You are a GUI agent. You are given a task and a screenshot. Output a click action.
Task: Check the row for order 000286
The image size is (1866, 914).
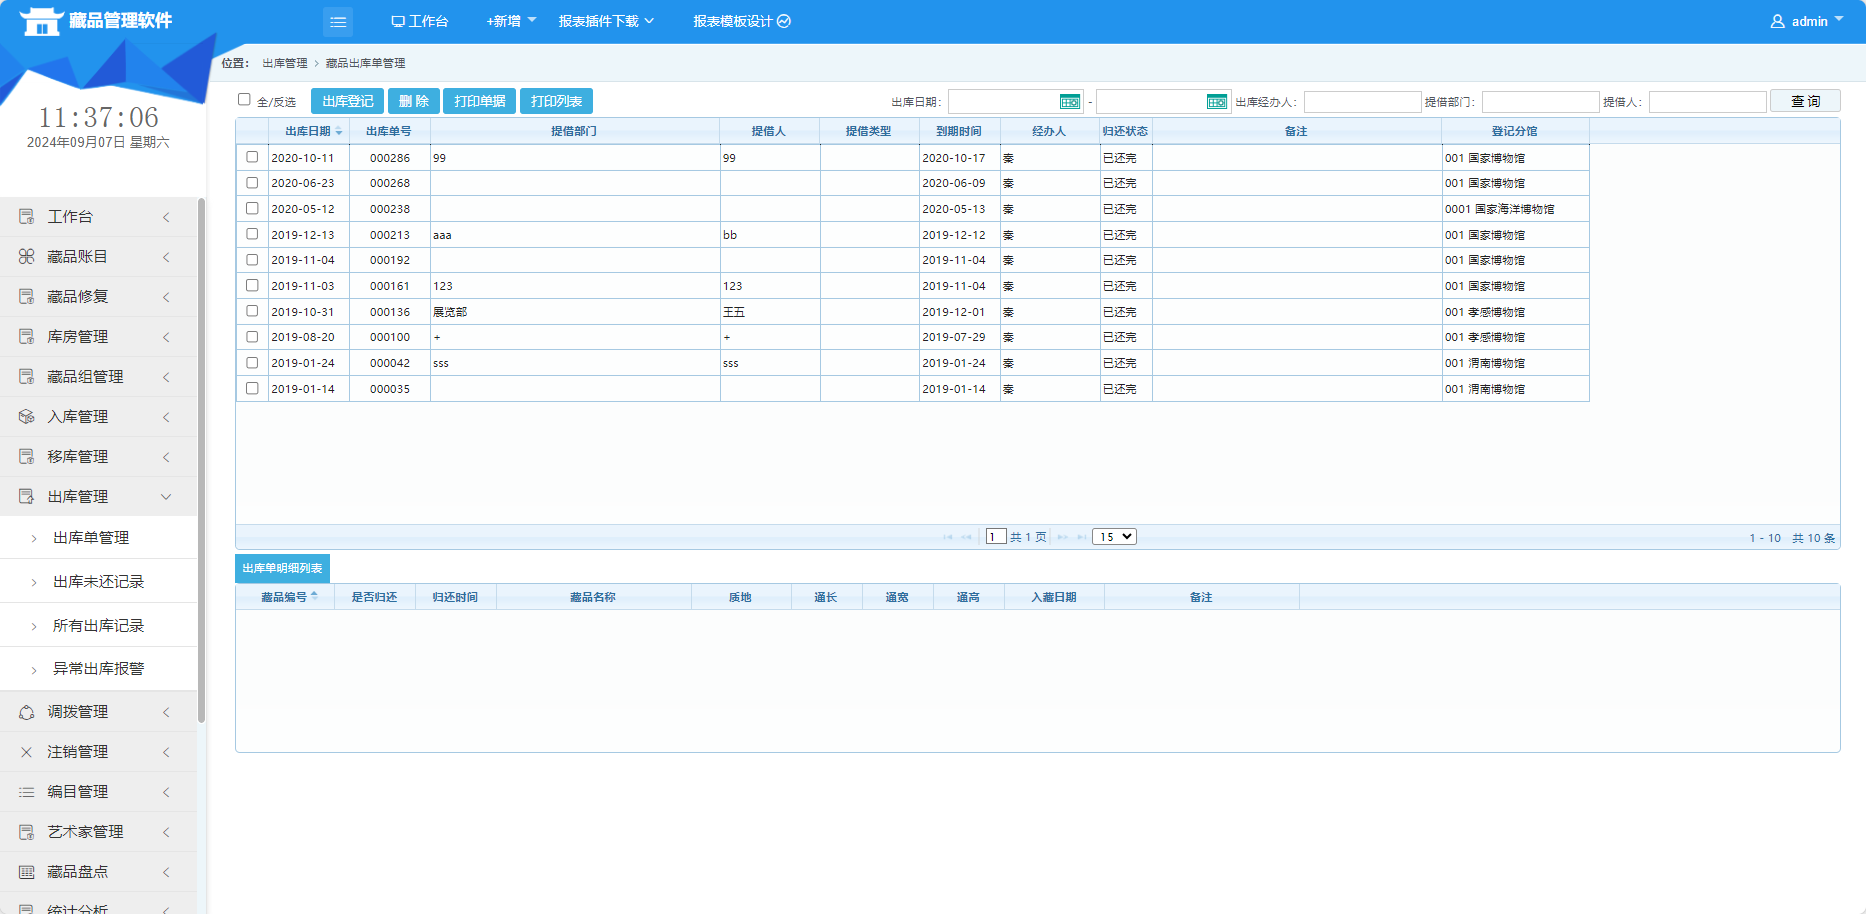point(252,157)
